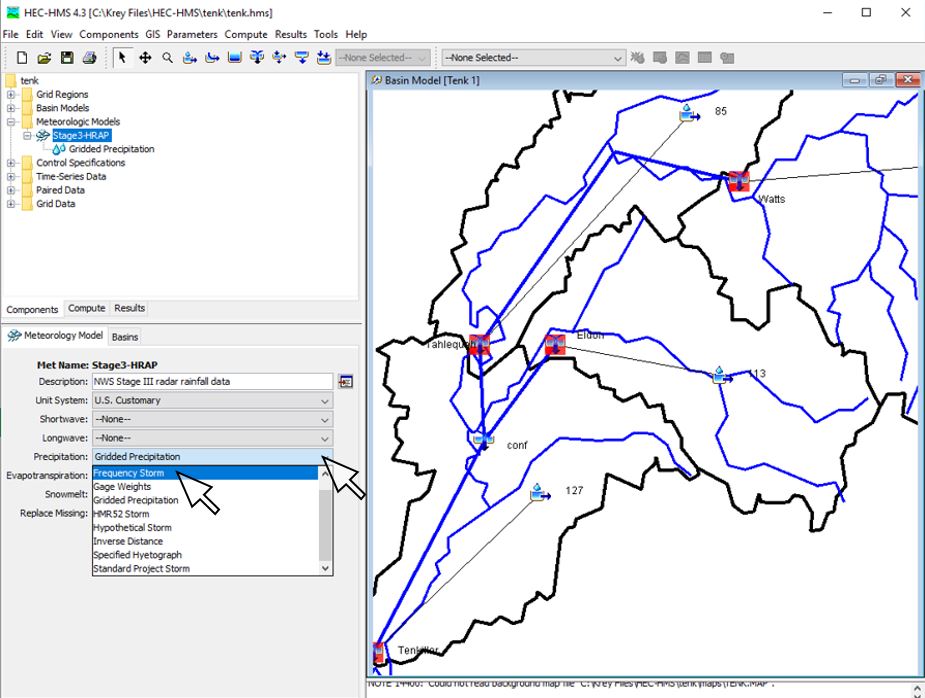925x698 pixels.
Task: Choose Inverse Distance from the list
Action: pyautogui.click(x=205, y=541)
